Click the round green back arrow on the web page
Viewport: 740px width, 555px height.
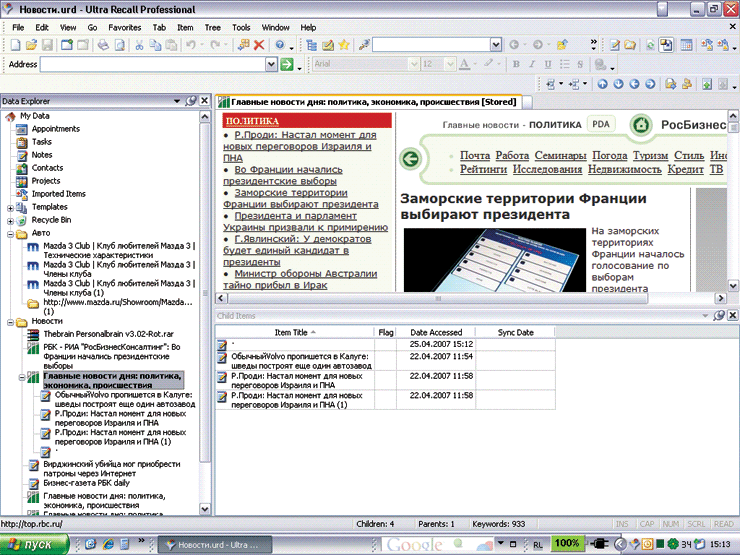pyautogui.click(x=410, y=159)
